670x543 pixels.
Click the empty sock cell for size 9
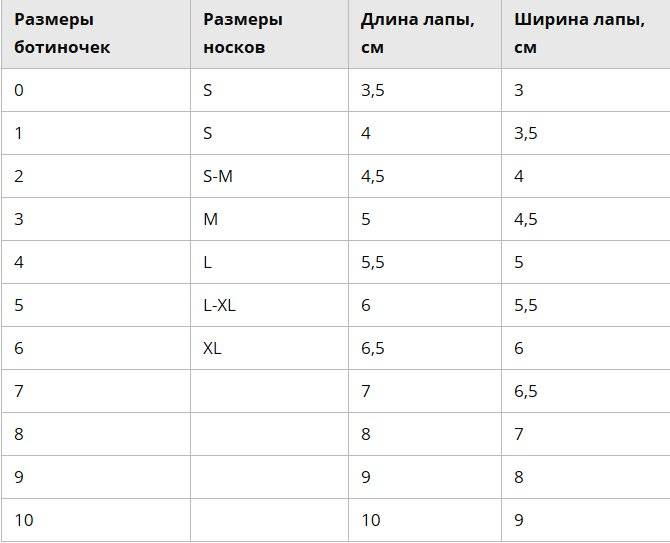click(x=269, y=477)
